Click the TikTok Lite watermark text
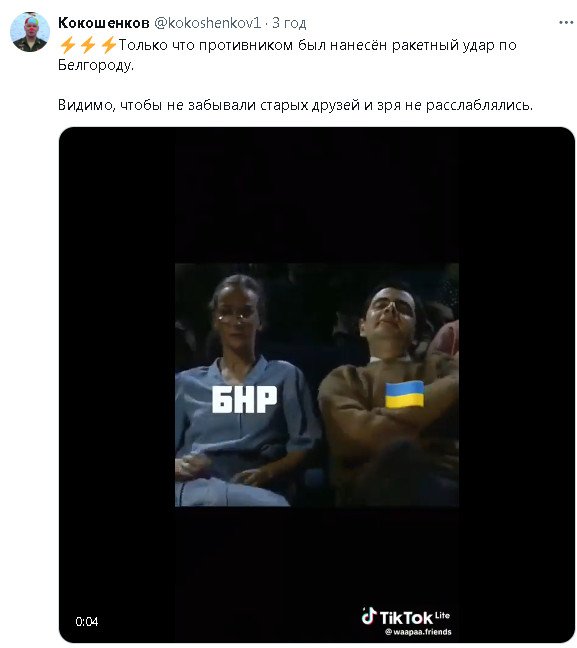577x648 pixels. 414,617
